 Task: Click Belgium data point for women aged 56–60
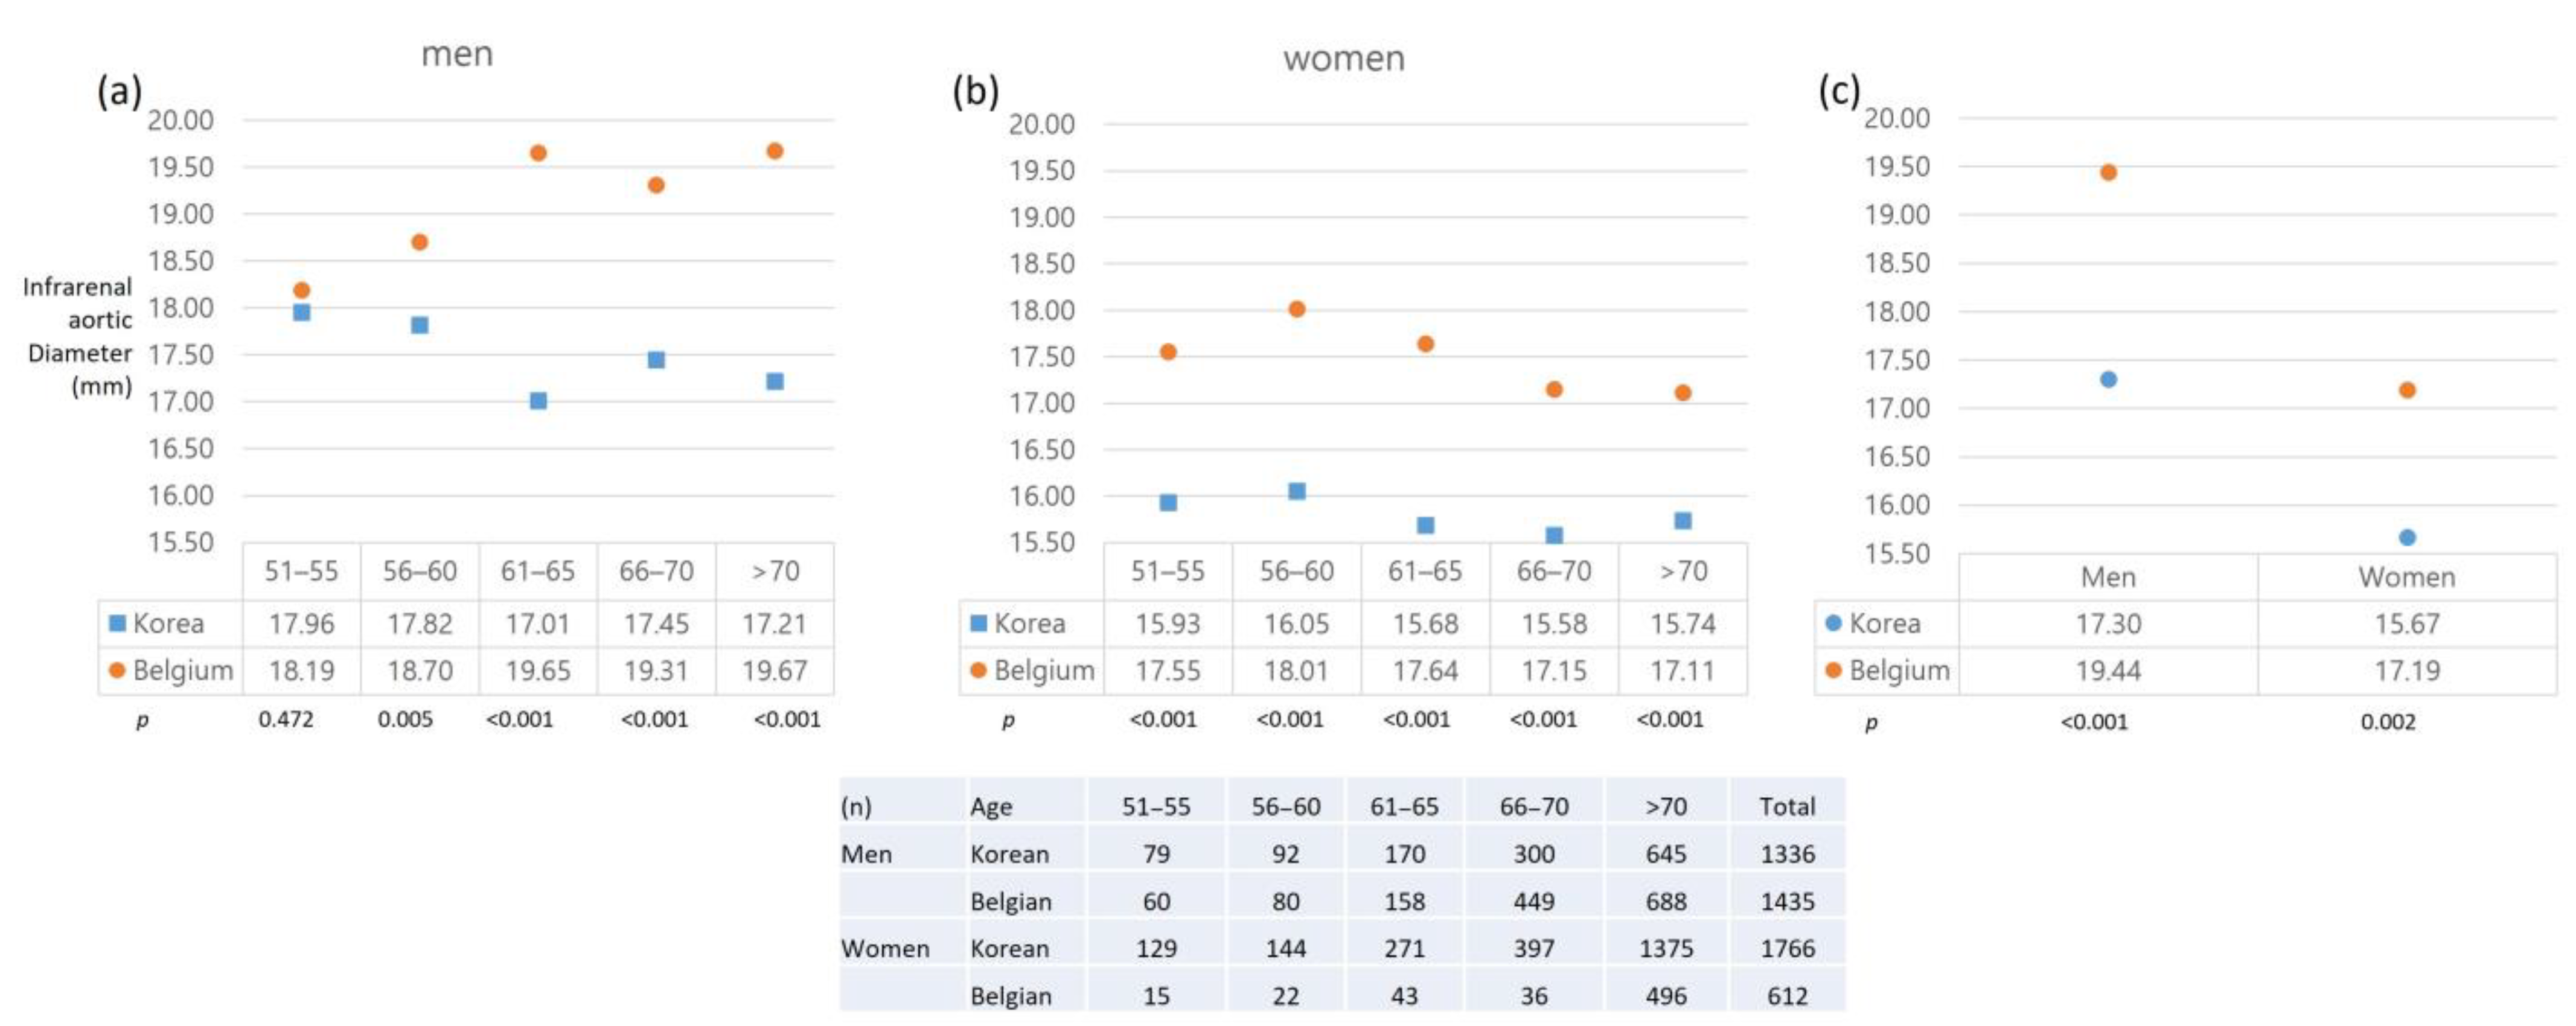click(1297, 309)
